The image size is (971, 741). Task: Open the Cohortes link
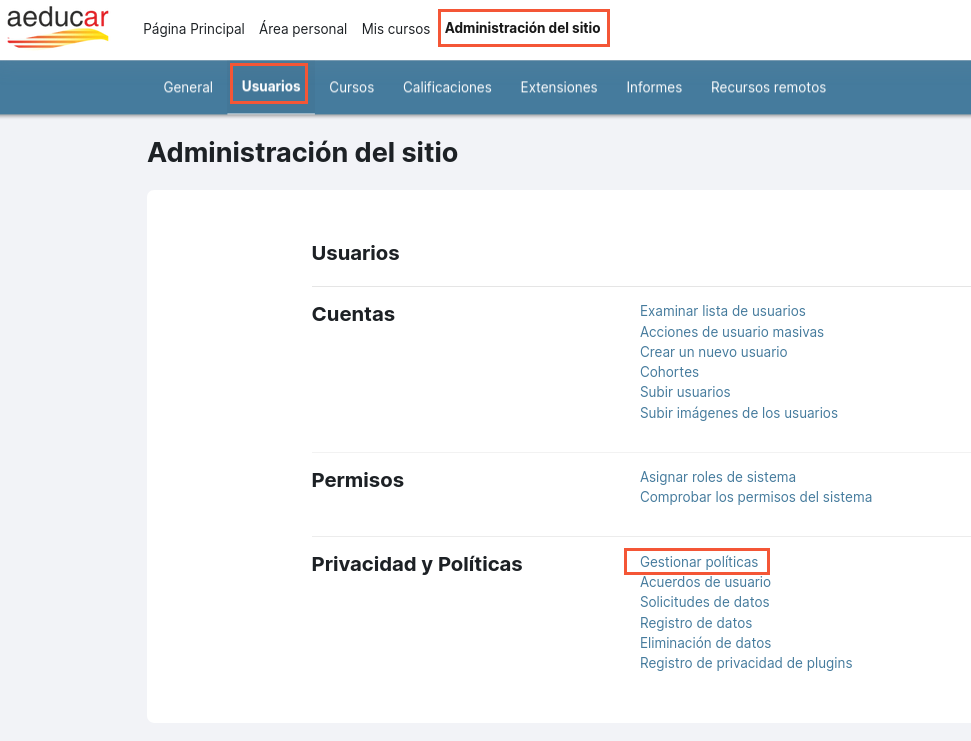(669, 372)
